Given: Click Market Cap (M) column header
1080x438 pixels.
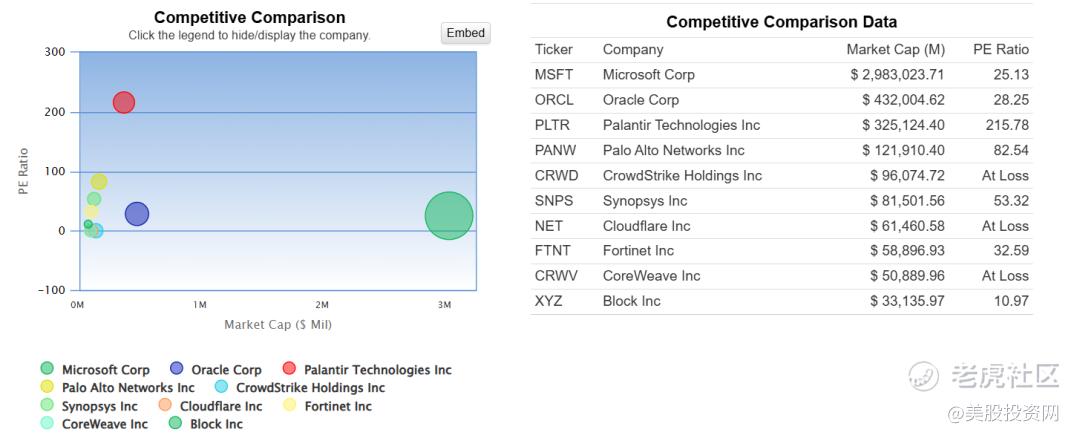Looking at the screenshot, I should 895,49.
